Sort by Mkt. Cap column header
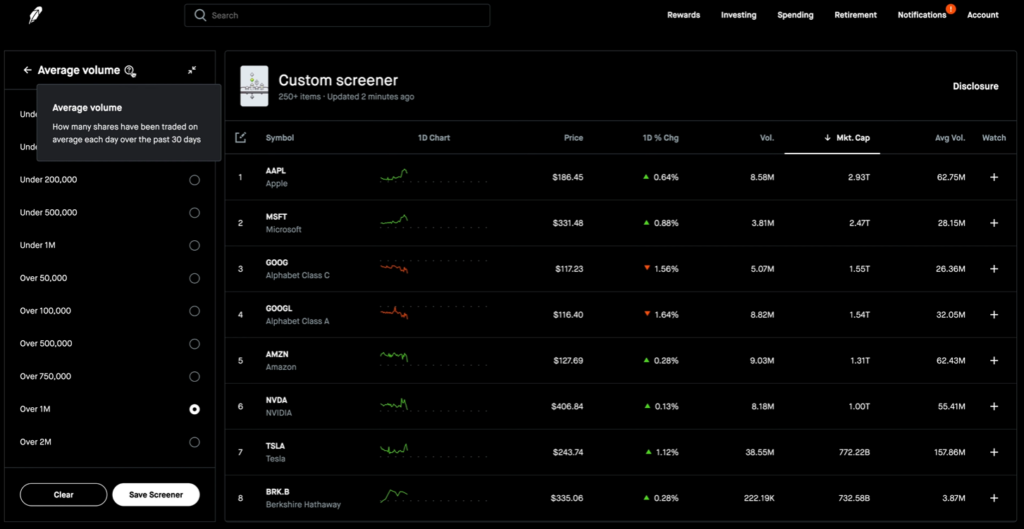The width and height of the screenshot is (1024, 529). (848, 138)
